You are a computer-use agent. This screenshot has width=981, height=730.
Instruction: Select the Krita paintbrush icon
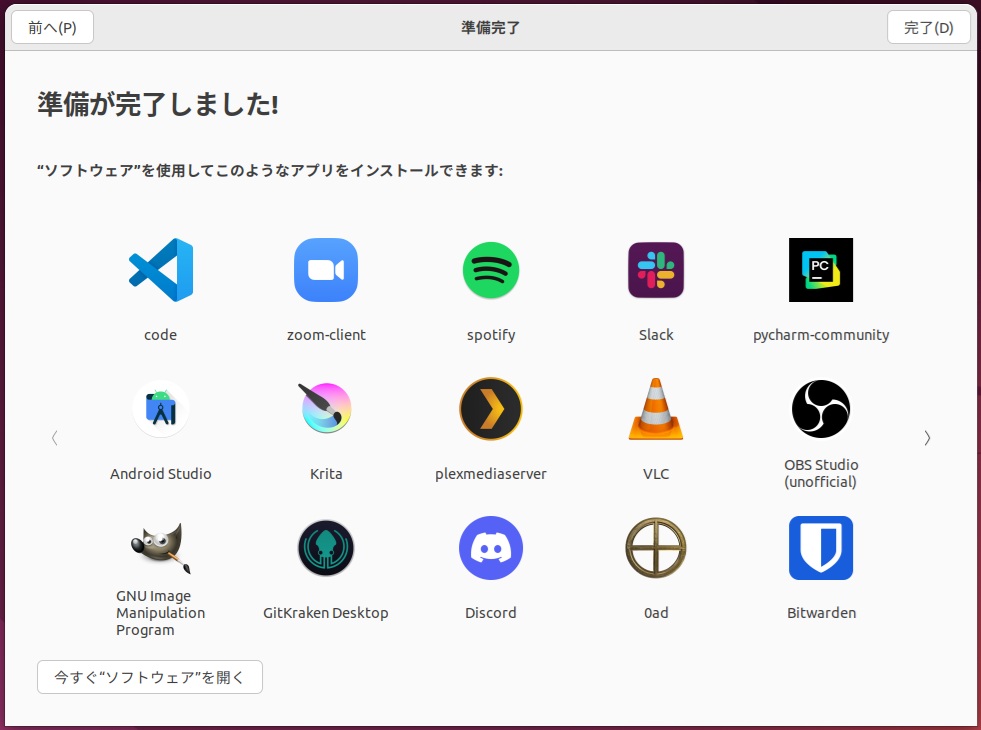326,408
